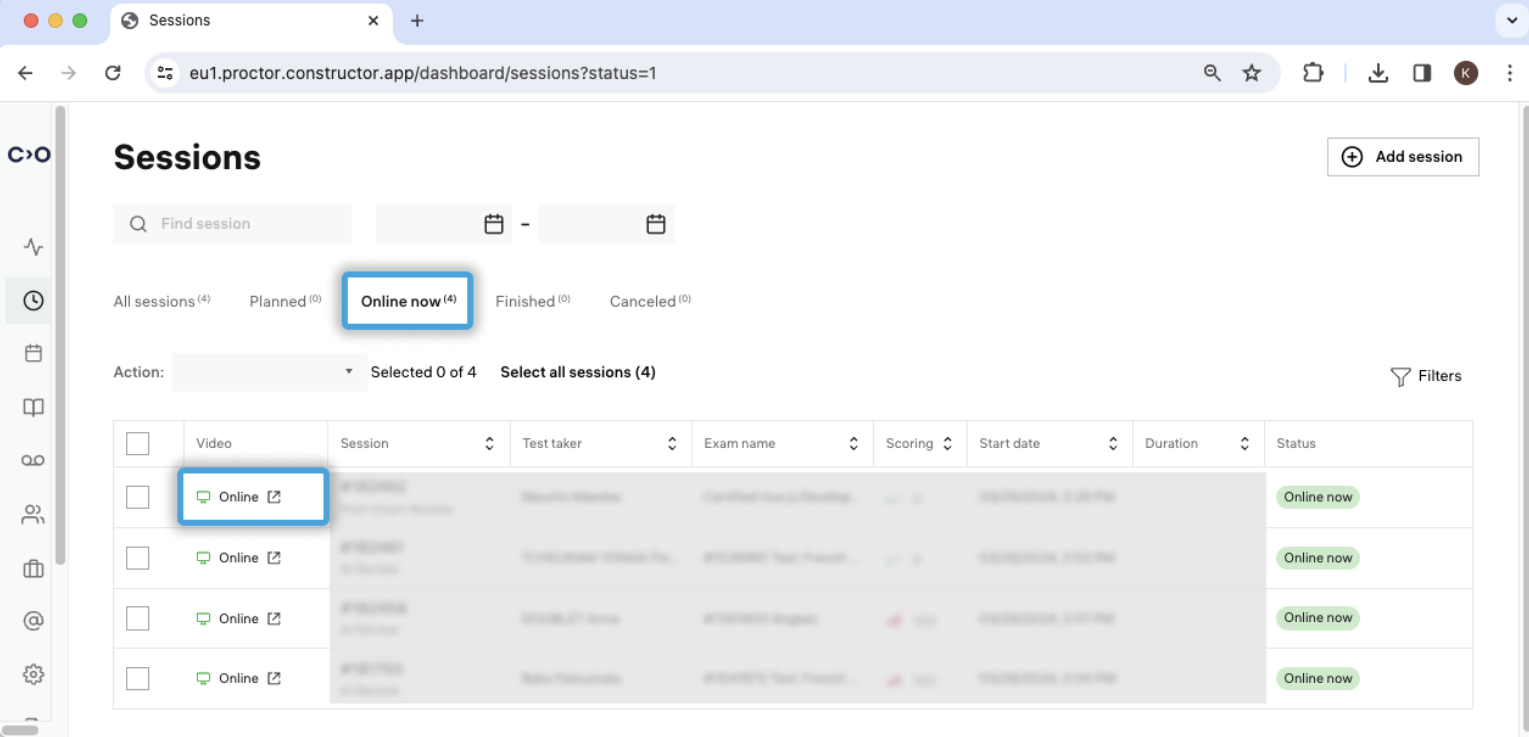Image resolution: width=1529 pixels, height=737 pixels.
Task: Click the users icon in left sidebar
Action: 33,515
